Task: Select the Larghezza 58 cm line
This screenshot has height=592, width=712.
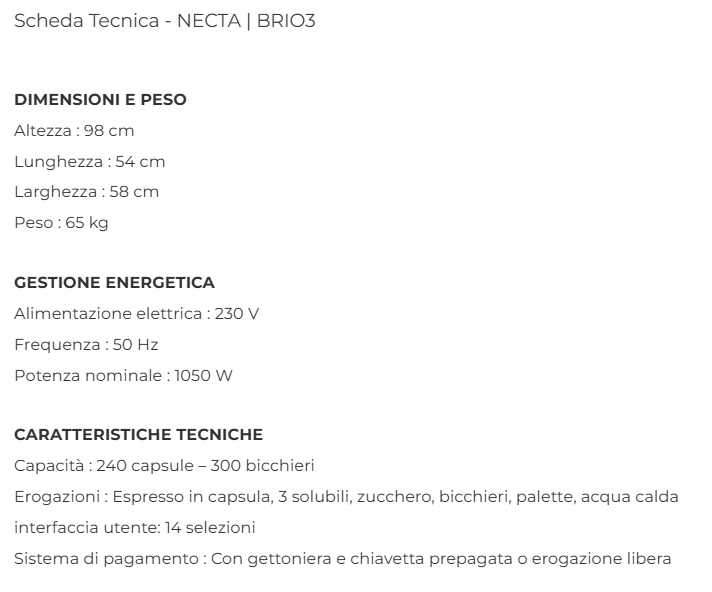Action: pyautogui.click(x=87, y=192)
